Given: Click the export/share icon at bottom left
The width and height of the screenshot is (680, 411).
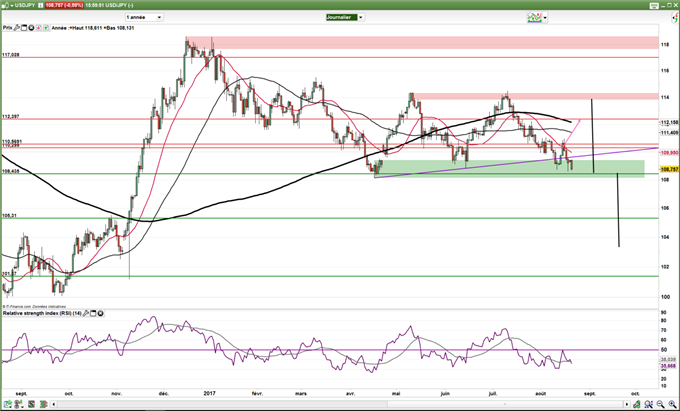Looking at the screenshot, I should (7, 404).
